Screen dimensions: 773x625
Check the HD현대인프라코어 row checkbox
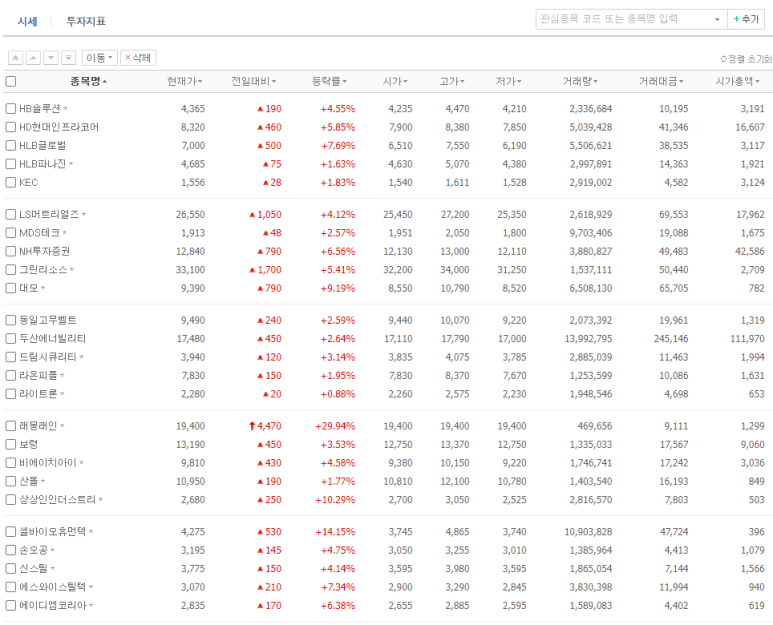[x=10, y=127]
